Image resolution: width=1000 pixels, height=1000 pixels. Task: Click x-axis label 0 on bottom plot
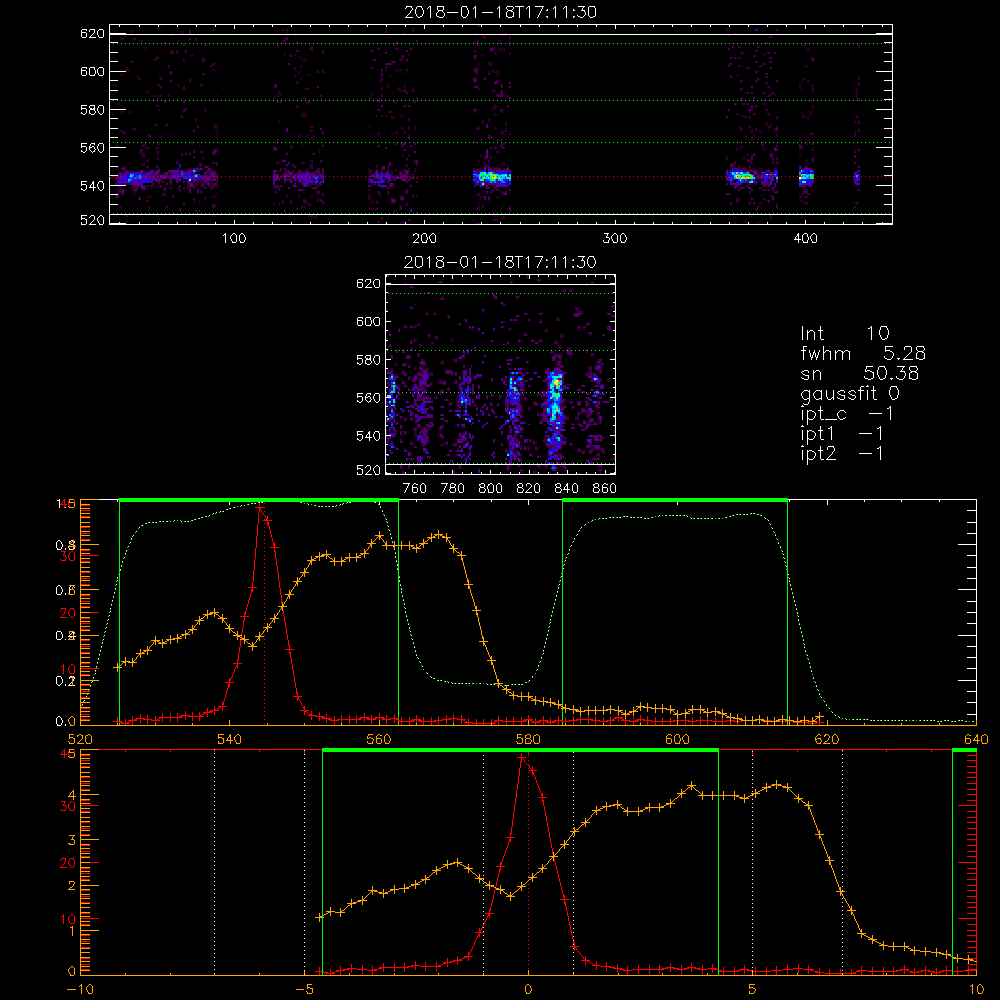click(528, 990)
